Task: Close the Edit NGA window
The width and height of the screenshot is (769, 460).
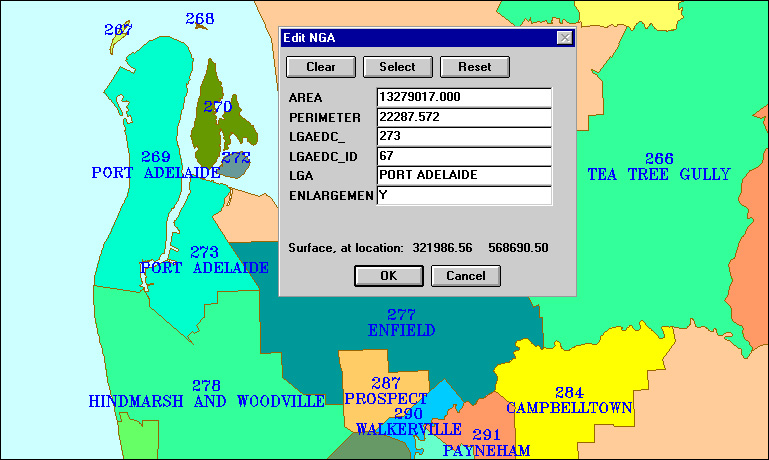Action: (564, 38)
